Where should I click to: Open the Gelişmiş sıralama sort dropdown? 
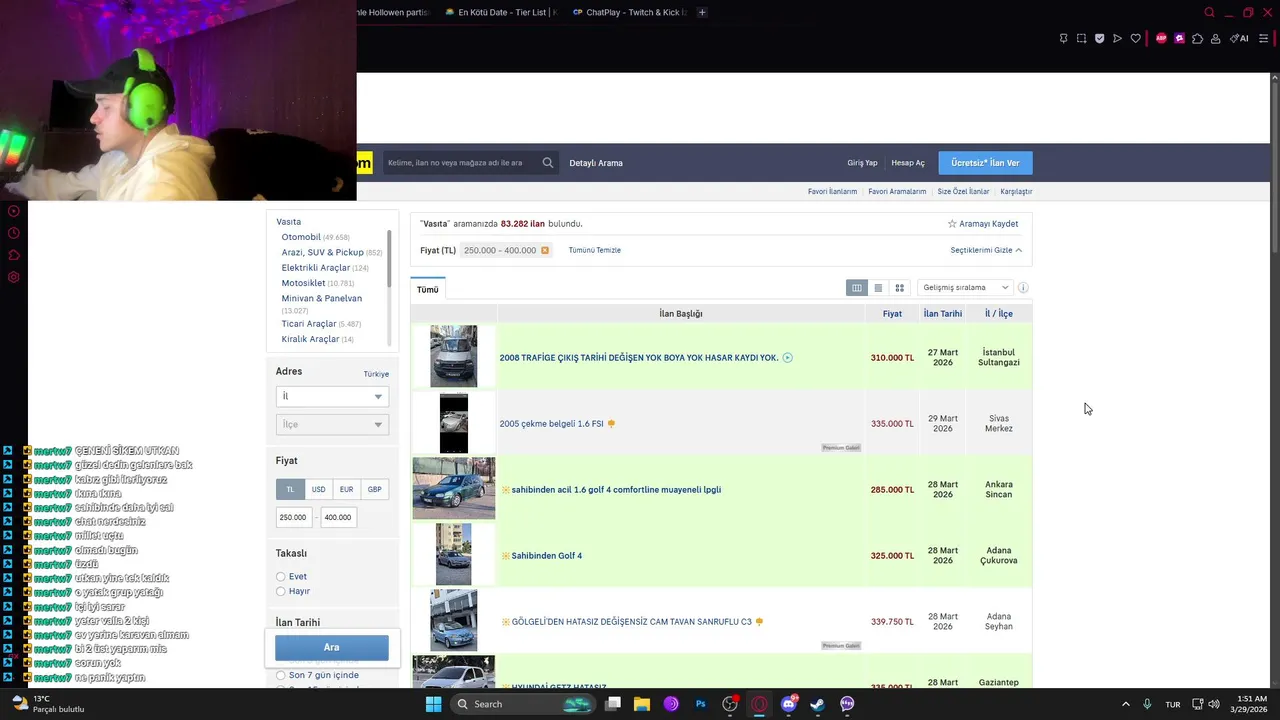[x=964, y=288]
